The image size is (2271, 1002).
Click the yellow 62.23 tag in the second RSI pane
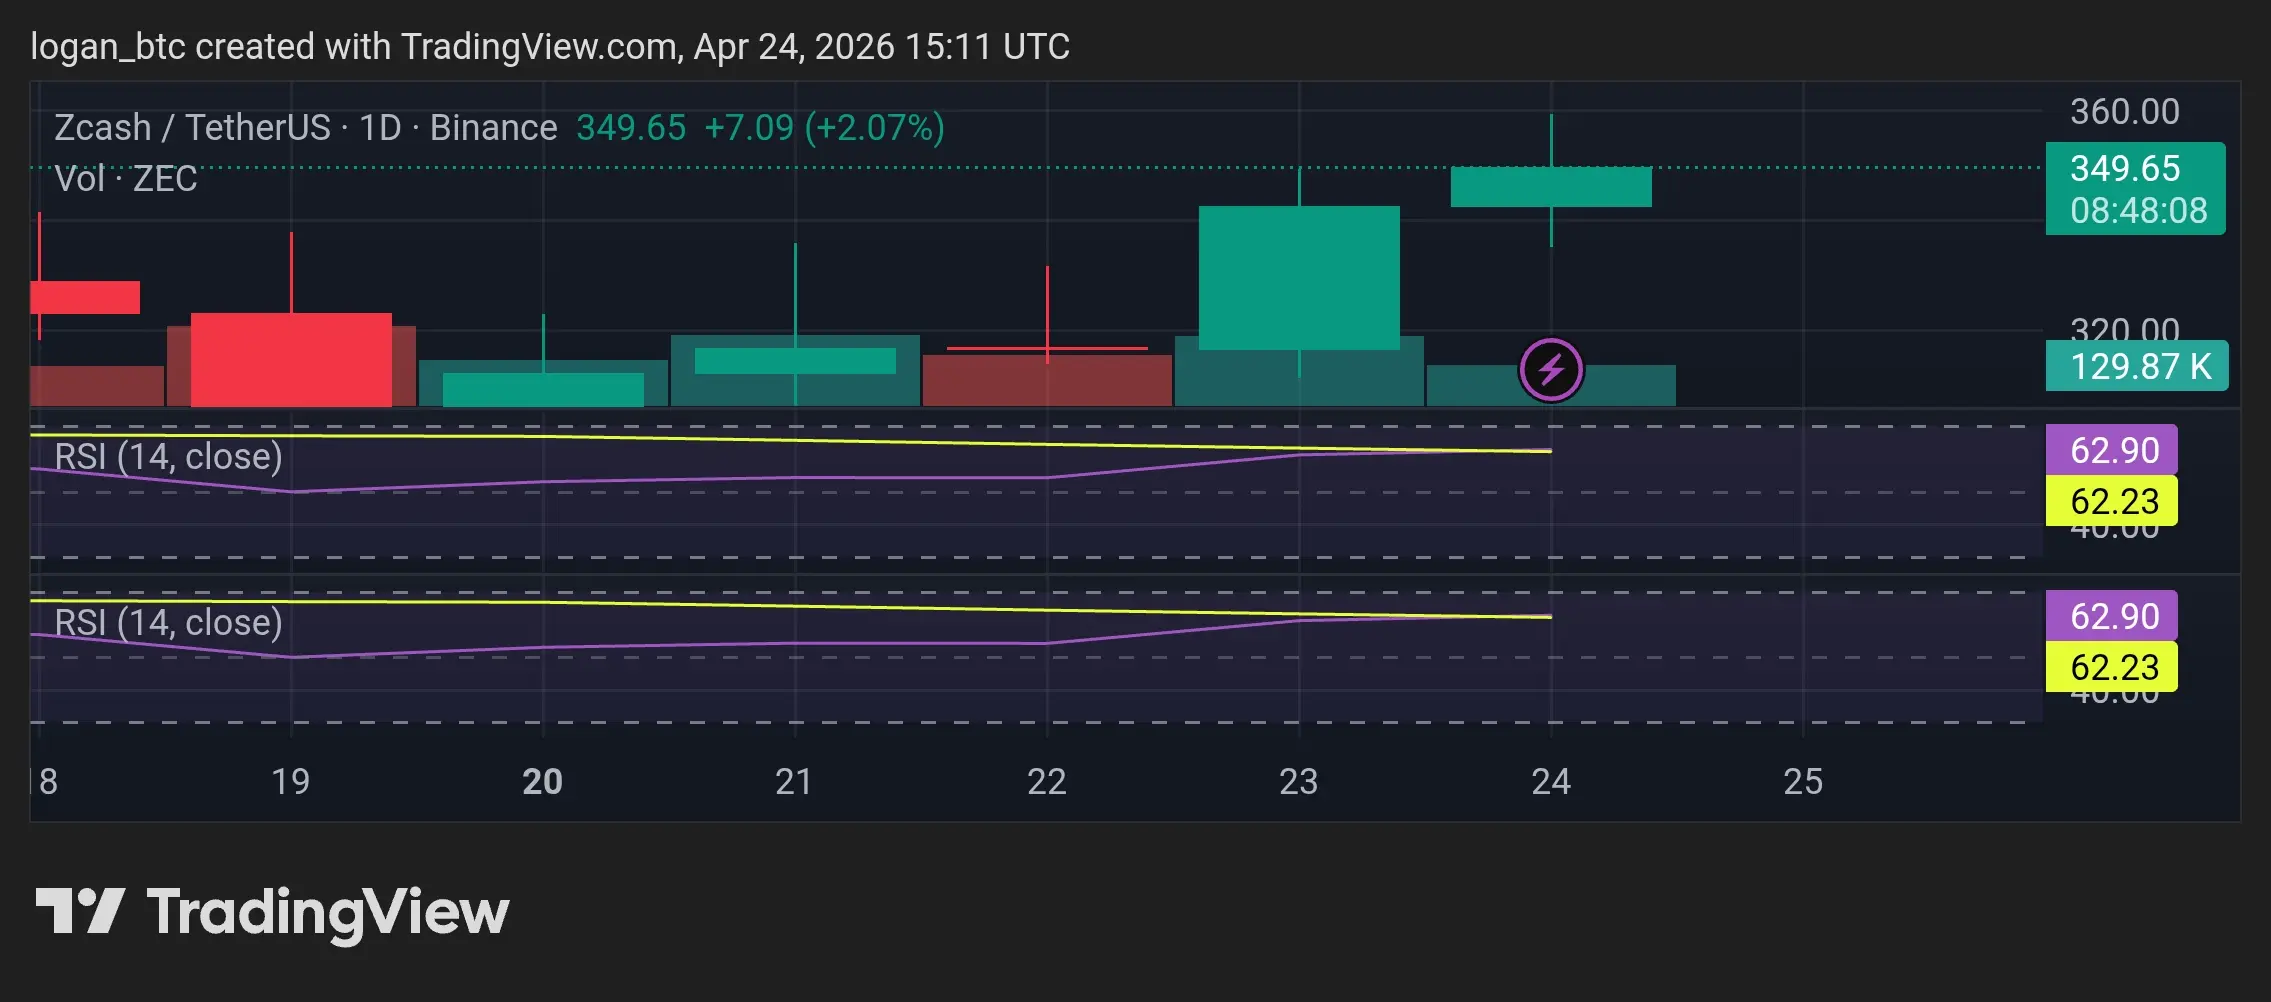2112,667
